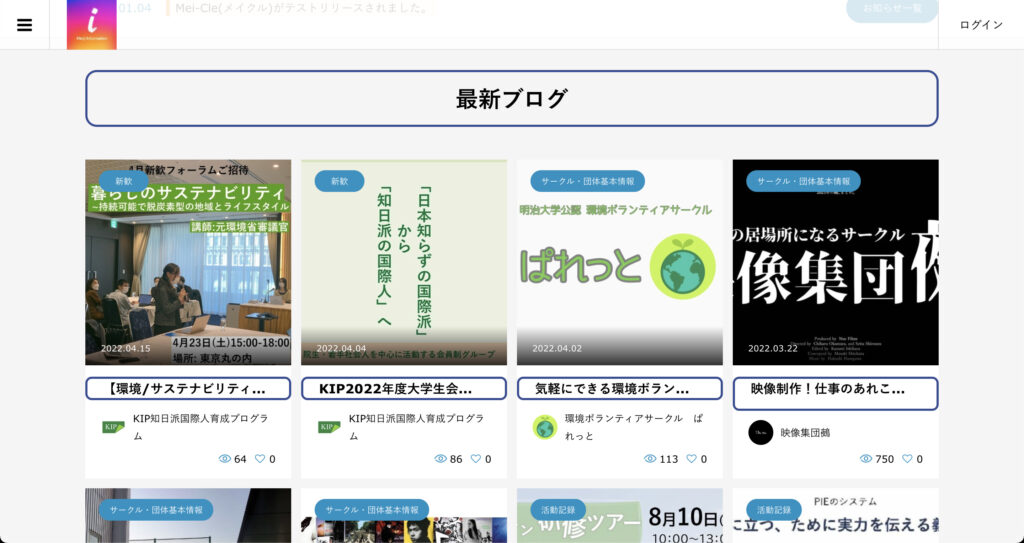Viewport: 1024px width, 543px height.
Task: Click KIP logo on the 64-views card
Action: tap(114, 427)
